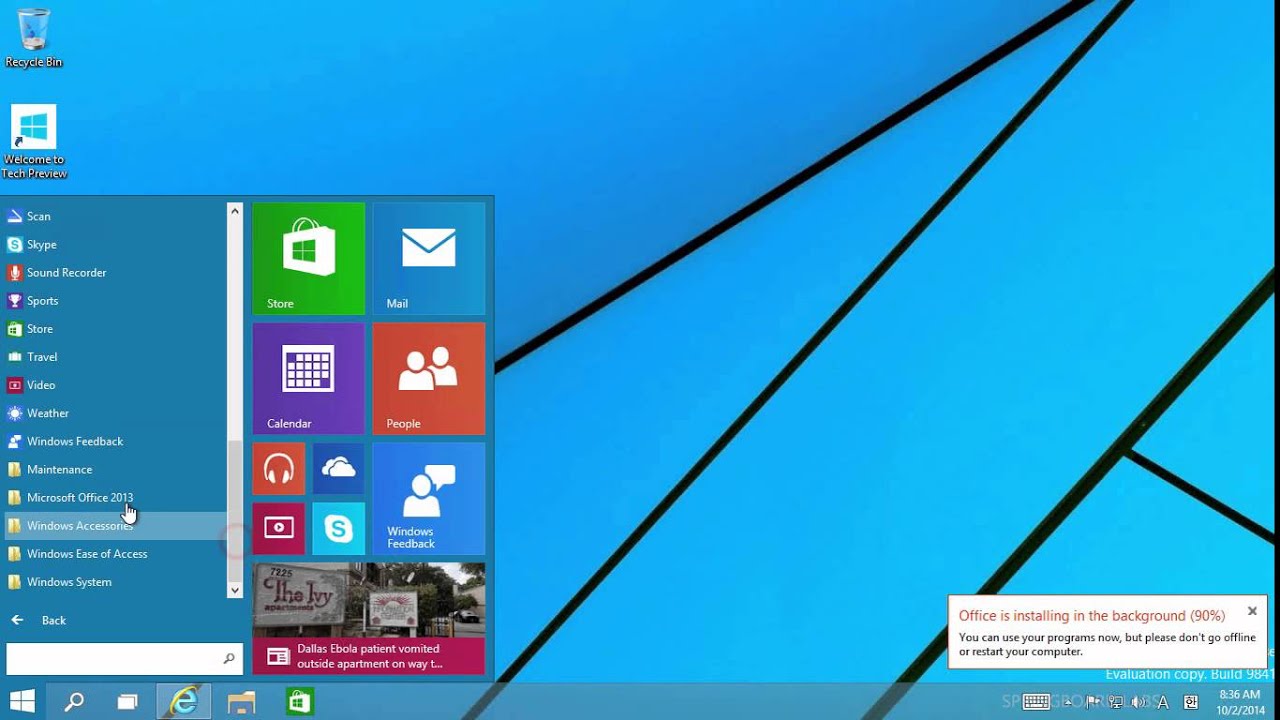Image resolution: width=1280 pixels, height=720 pixels.
Task: Open Weather app in the list
Action: tap(114, 413)
